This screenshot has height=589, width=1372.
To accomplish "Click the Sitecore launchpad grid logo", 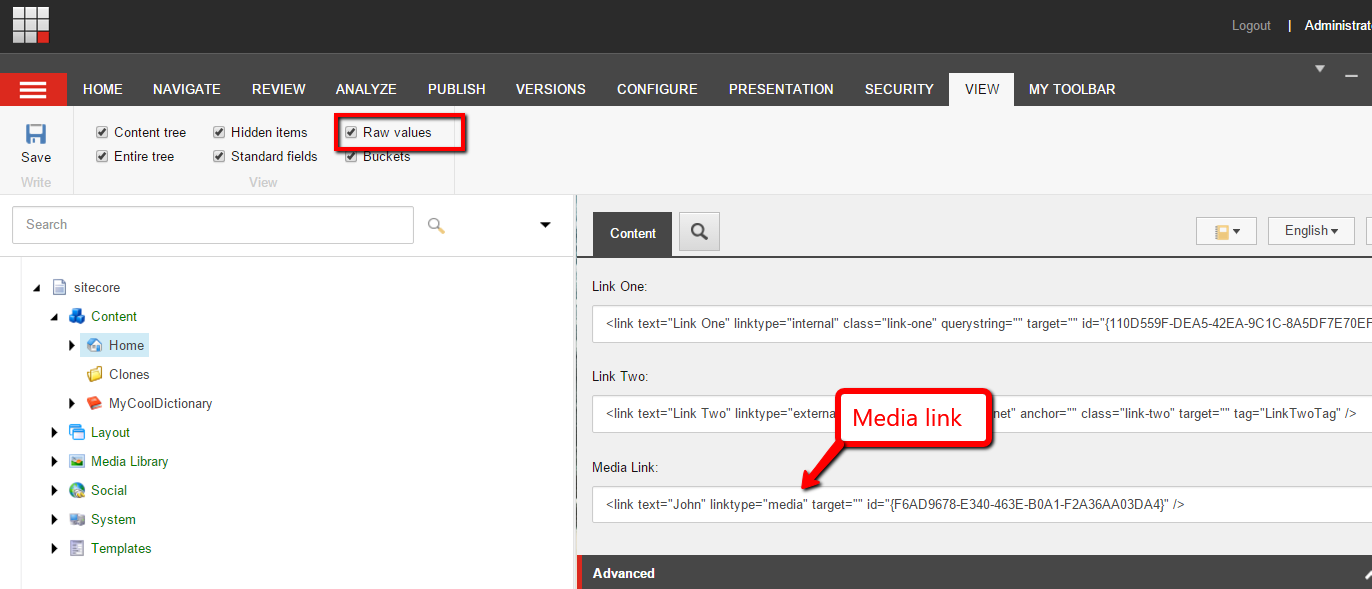I will coord(31,24).
